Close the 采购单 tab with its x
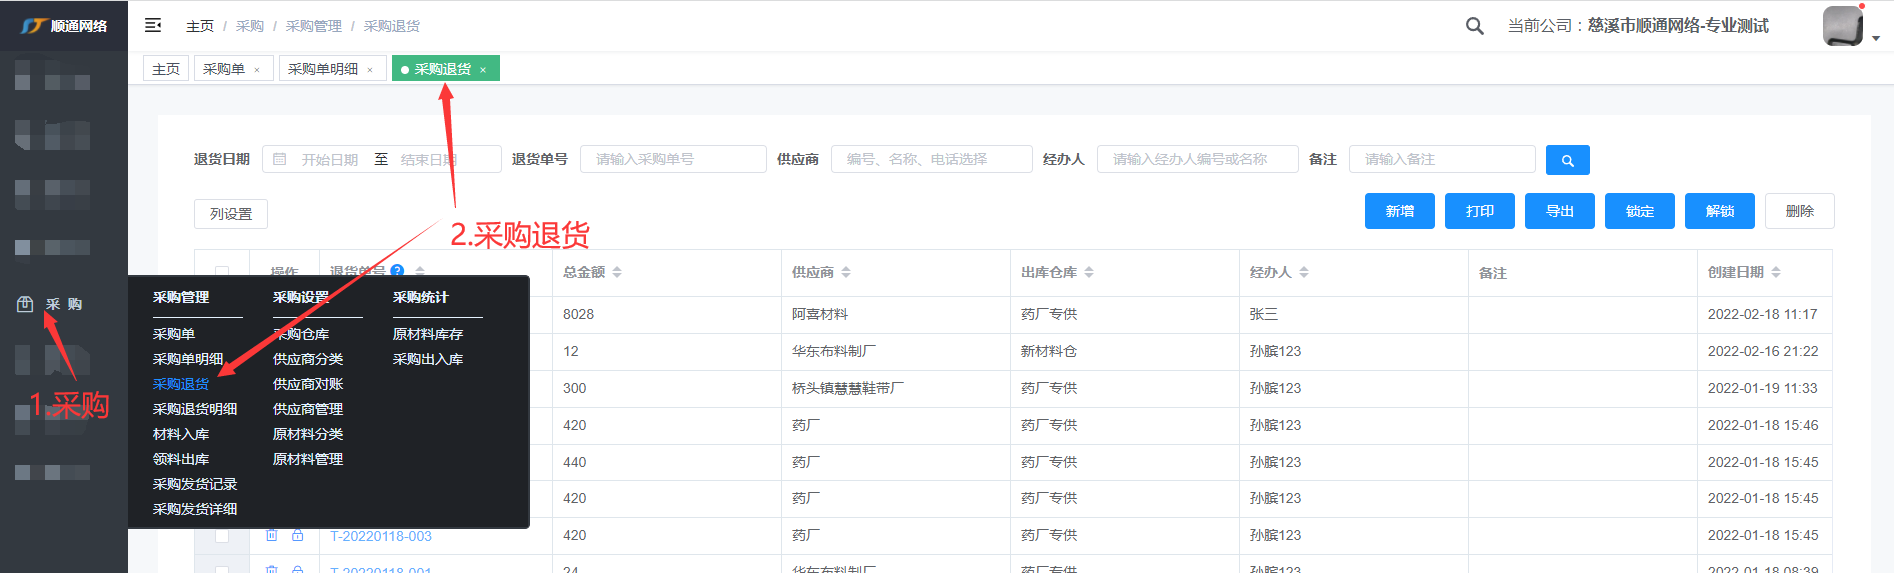 257,70
